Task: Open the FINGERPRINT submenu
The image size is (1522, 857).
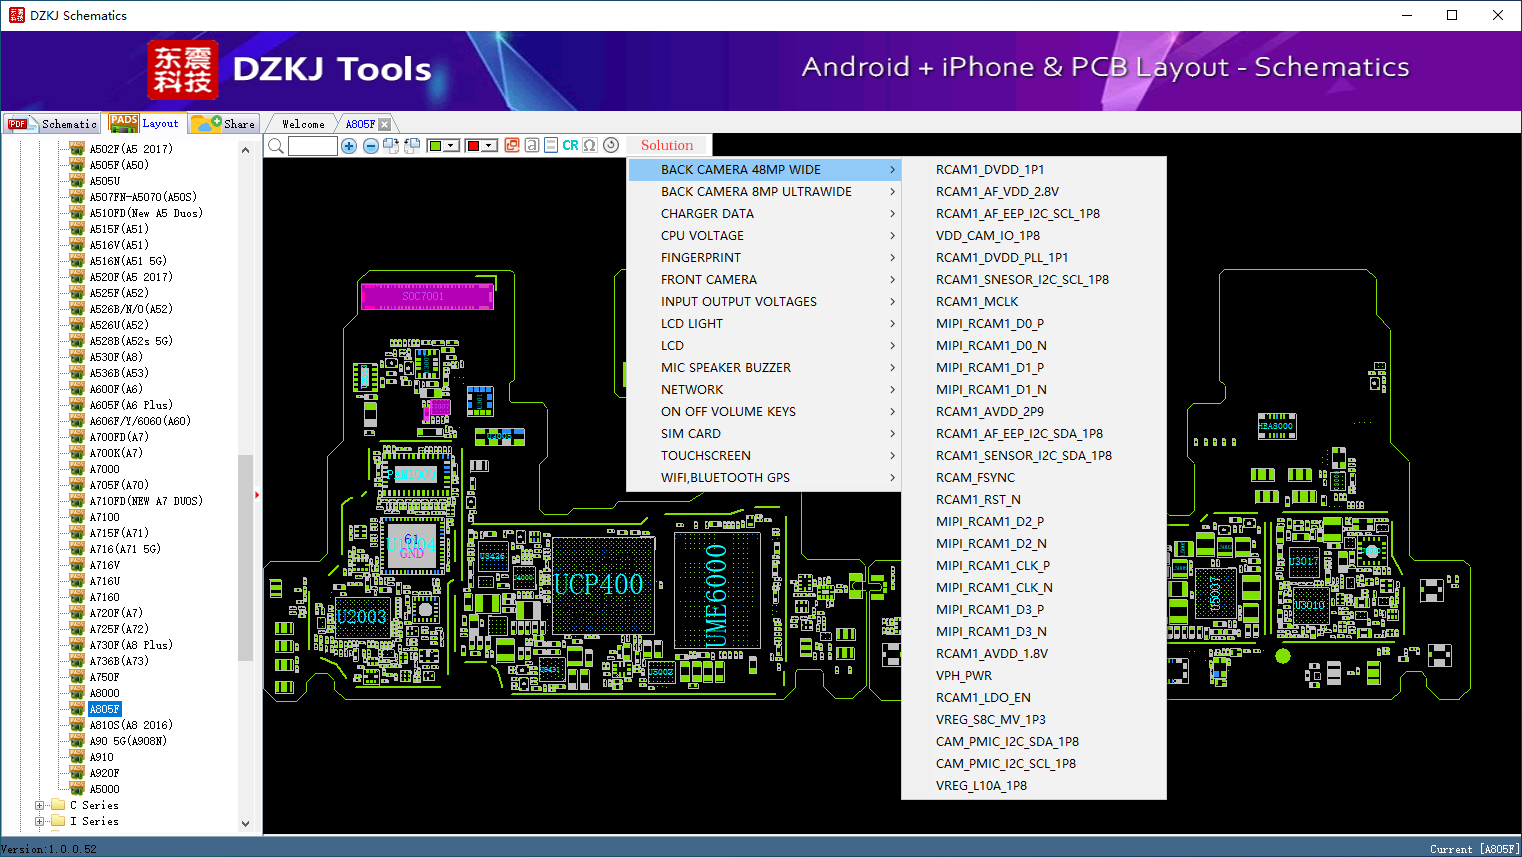Action: click(x=764, y=257)
